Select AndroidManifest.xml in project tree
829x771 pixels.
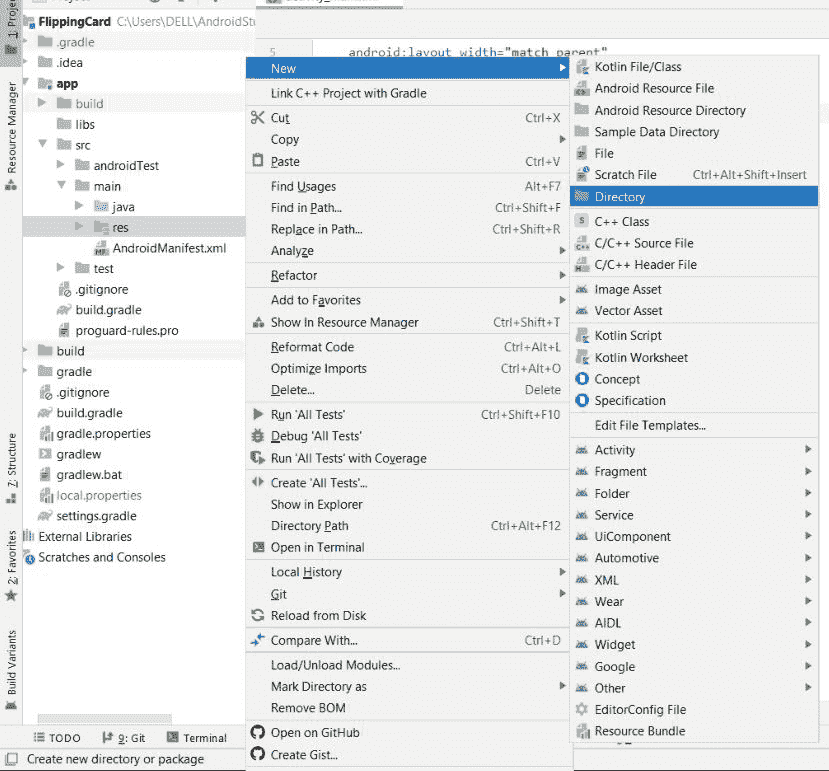coord(169,248)
